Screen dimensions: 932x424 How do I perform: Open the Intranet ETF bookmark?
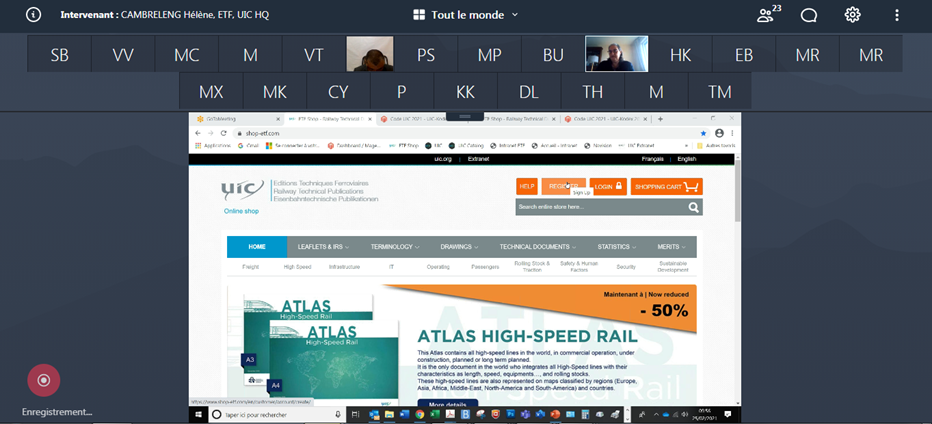tap(508, 145)
